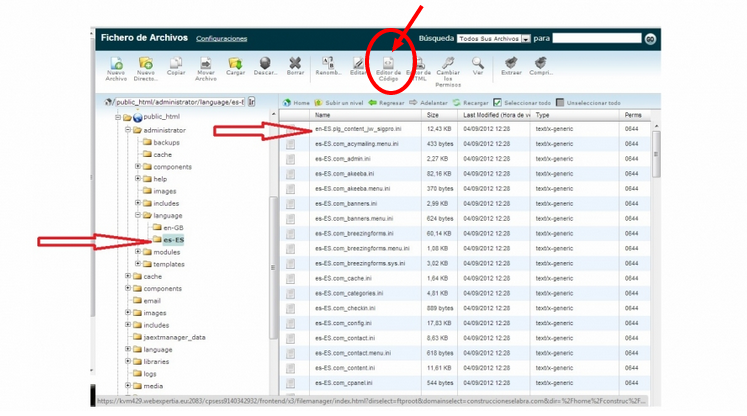Click the Cargar upload icon

(x=235, y=63)
